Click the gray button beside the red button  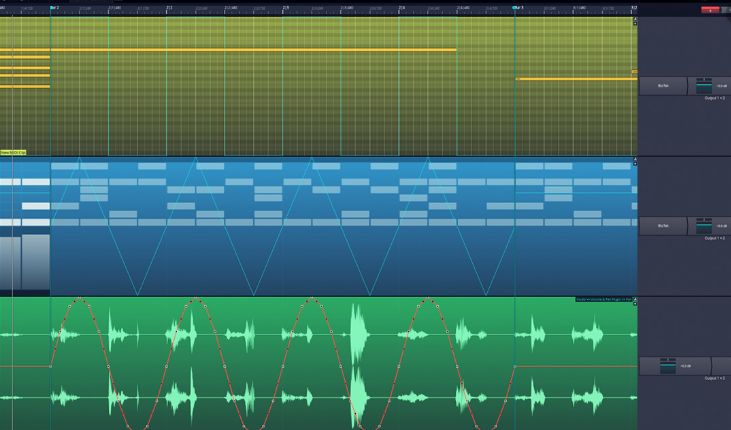click(x=725, y=9)
